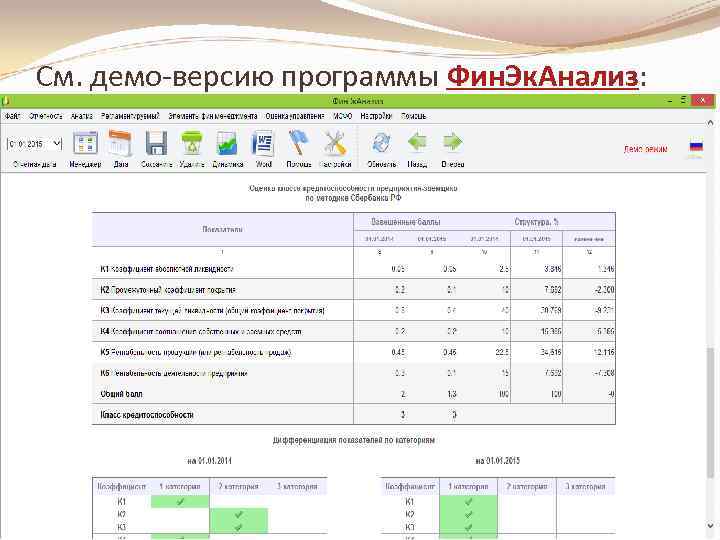Click the Russian flag language icon

coord(696,146)
